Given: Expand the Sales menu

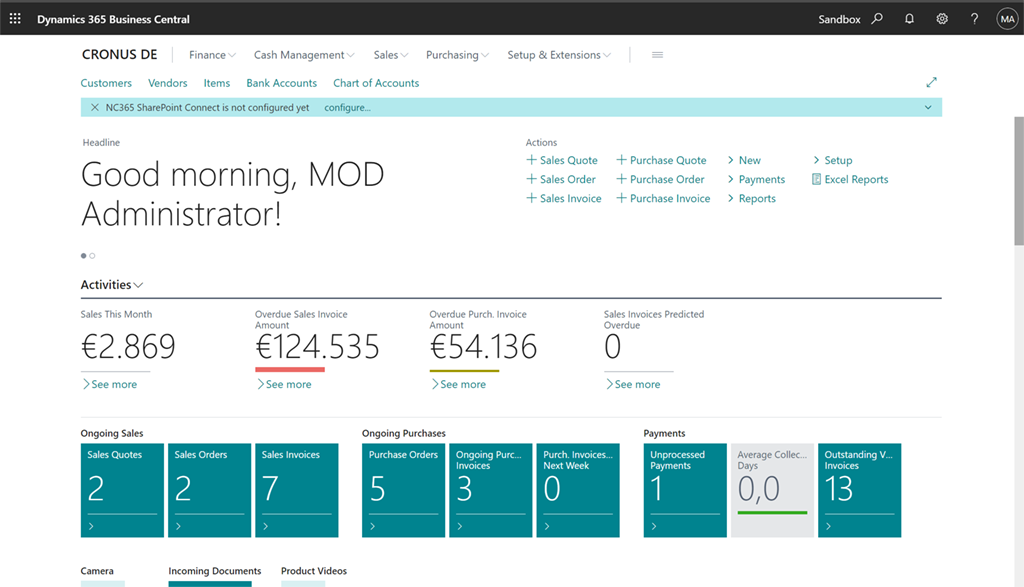Looking at the screenshot, I should coord(391,55).
